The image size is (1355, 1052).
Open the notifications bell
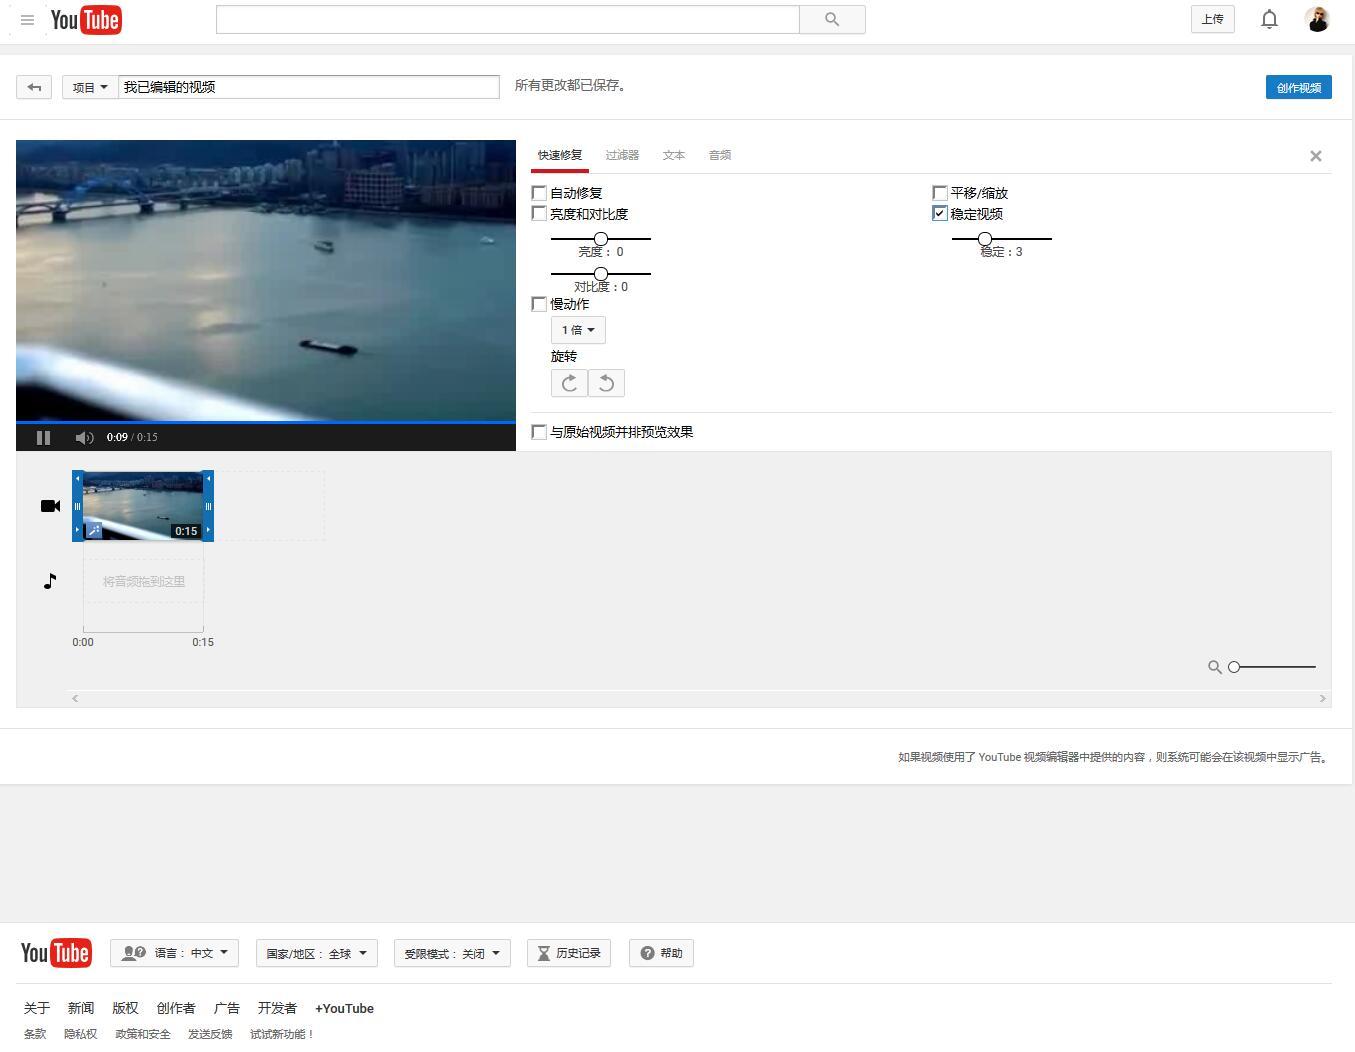pos(1269,19)
